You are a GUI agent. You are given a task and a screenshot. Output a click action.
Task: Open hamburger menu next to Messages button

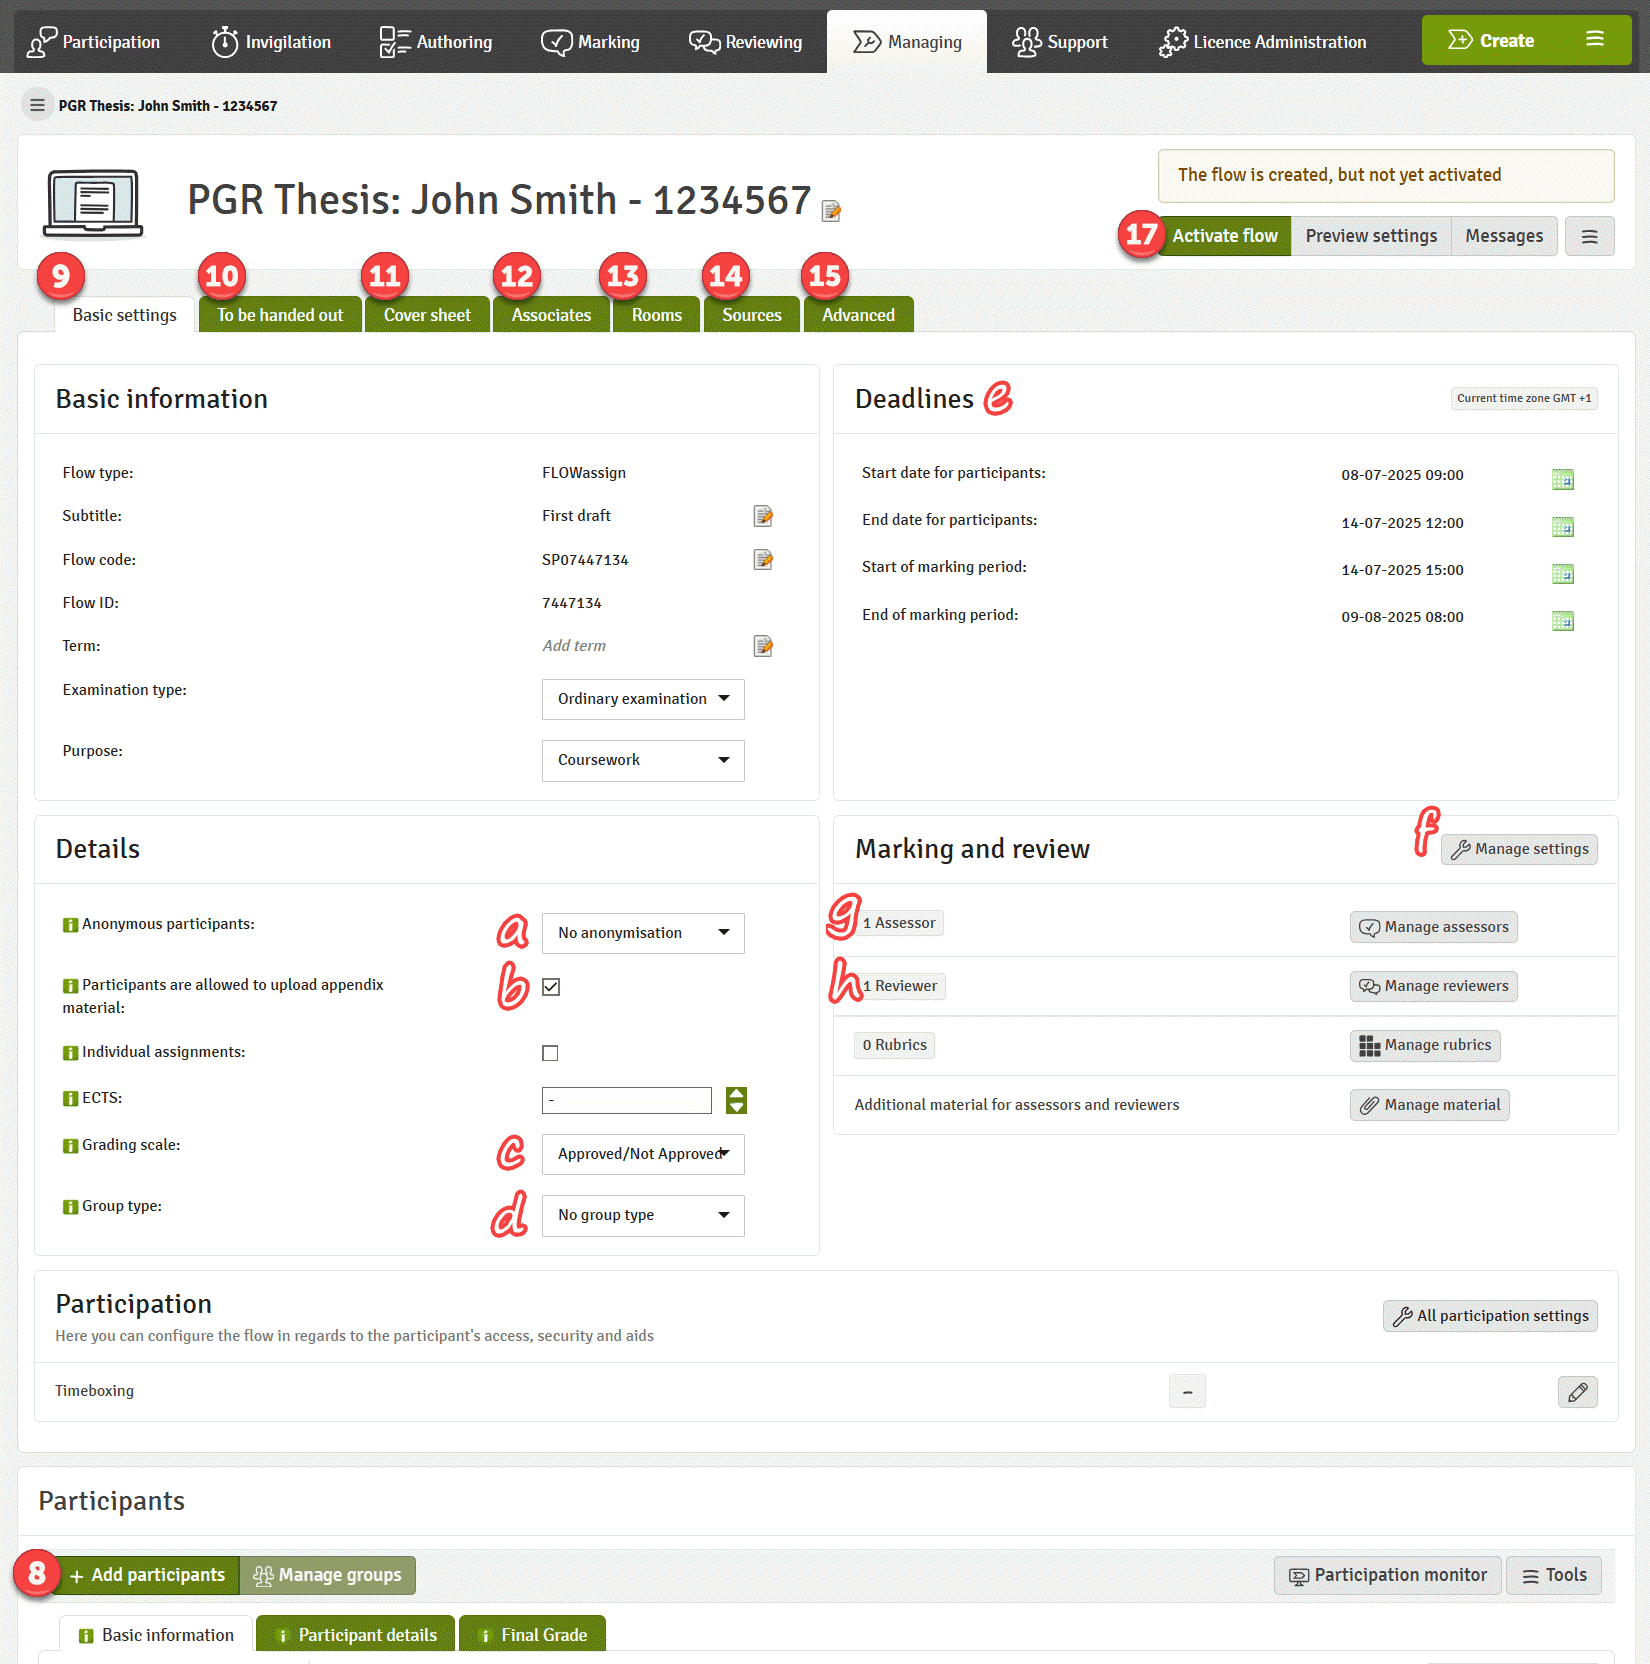click(x=1589, y=237)
